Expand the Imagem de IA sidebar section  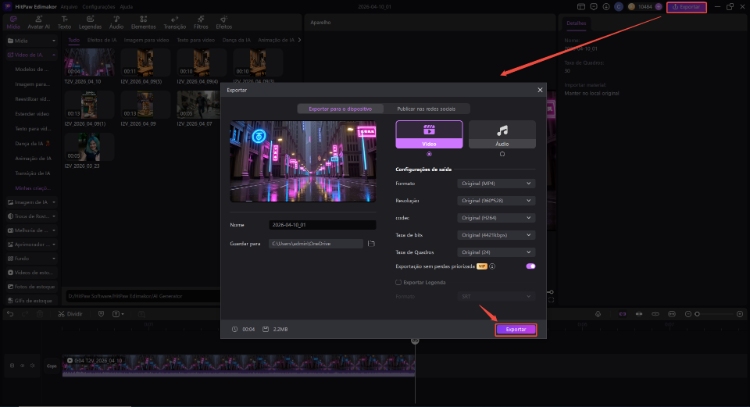[x=32, y=202]
